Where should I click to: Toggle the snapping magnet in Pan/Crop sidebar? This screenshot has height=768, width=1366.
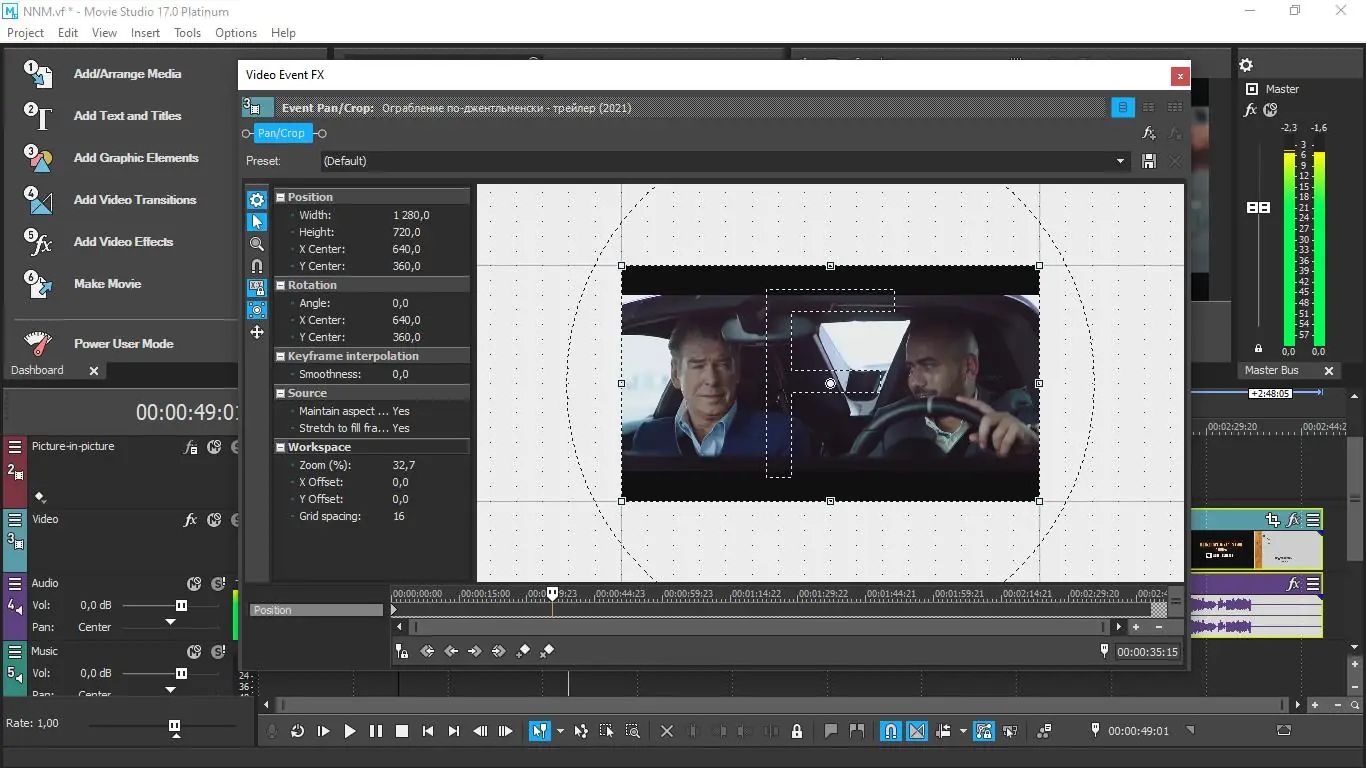pos(257,266)
